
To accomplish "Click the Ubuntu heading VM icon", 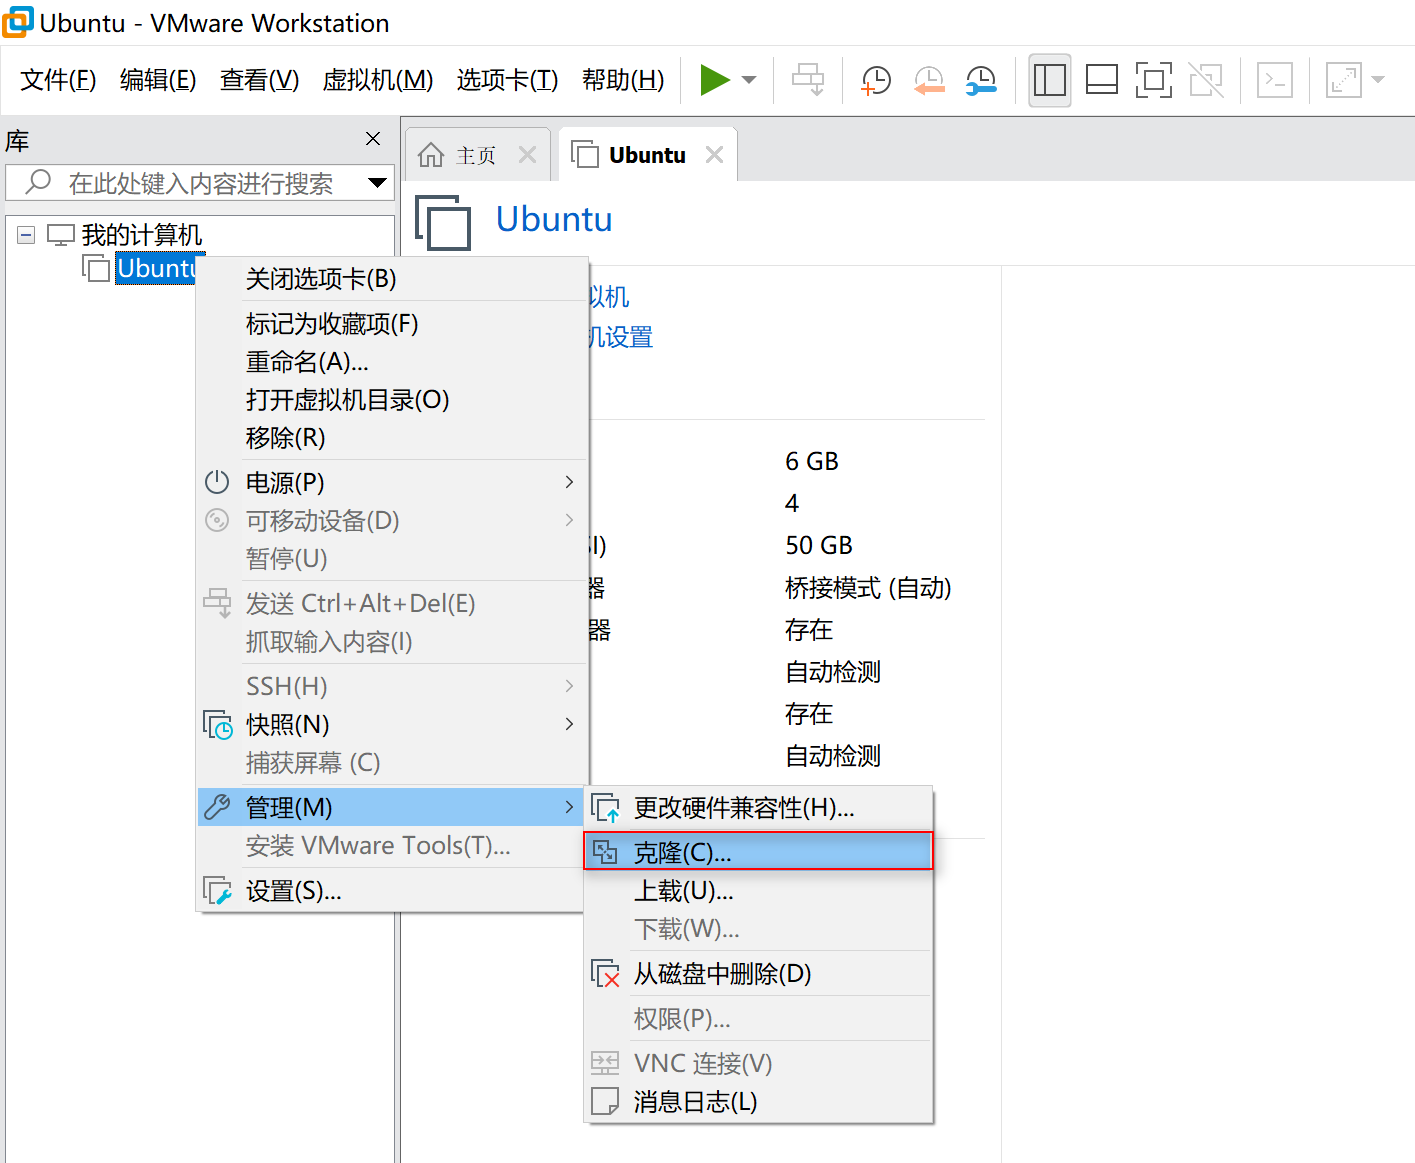I will (443, 223).
